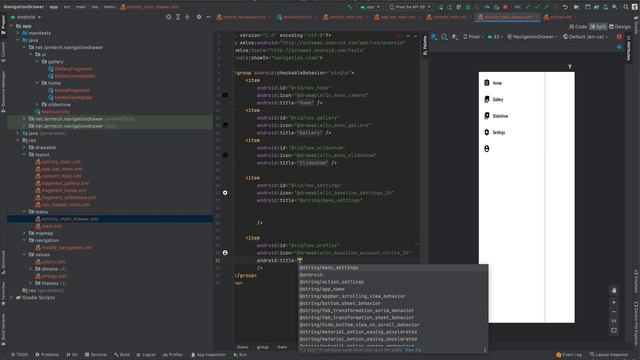Switch editor to Code view
This screenshot has width=640, height=360.
(578, 27)
